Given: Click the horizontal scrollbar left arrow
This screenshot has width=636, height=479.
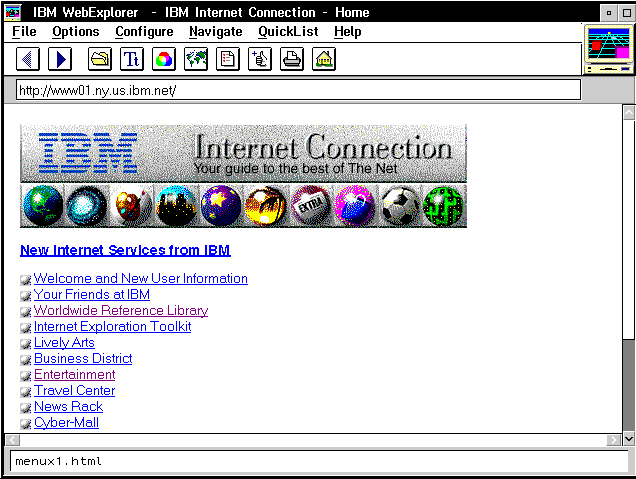Looking at the screenshot, I should tap(13, 440).
